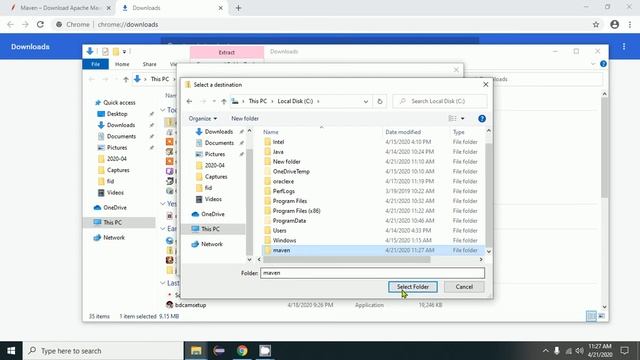The image size is (640, 360).
Task: Select the OneDriveTemp folder
Action: click(291, 171)
